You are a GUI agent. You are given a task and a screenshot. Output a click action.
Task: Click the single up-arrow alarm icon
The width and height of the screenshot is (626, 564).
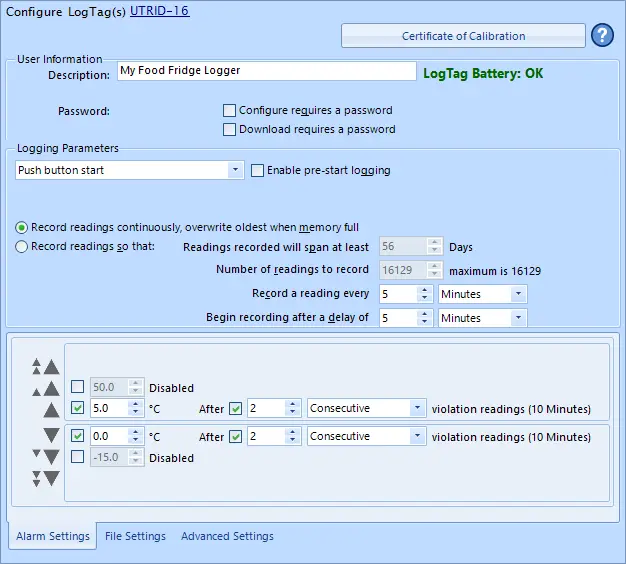[50, 409]
